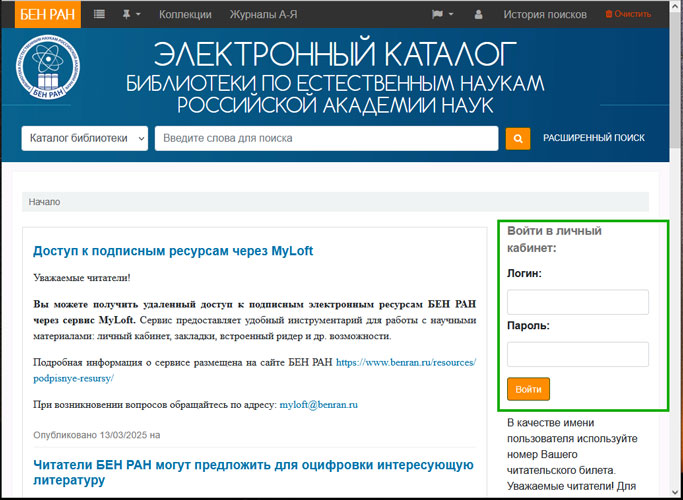Focus the search words input field
Viewport: 683px width, 500px height.
point(326,138)
